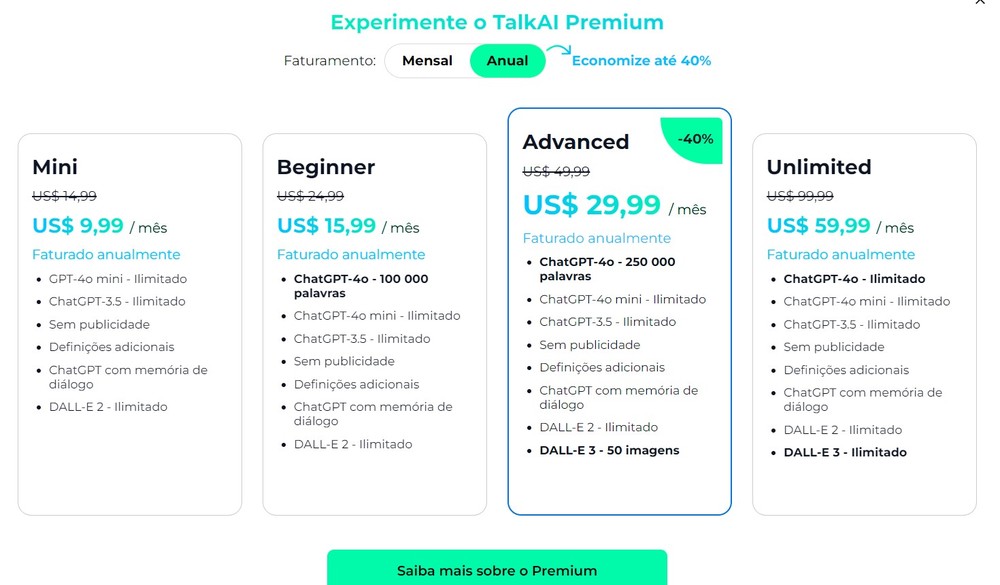The width and height of the screenshot is (1000, 585).
Task: Click the US$ 29,99 price
Action: click(x=589, y=205)
